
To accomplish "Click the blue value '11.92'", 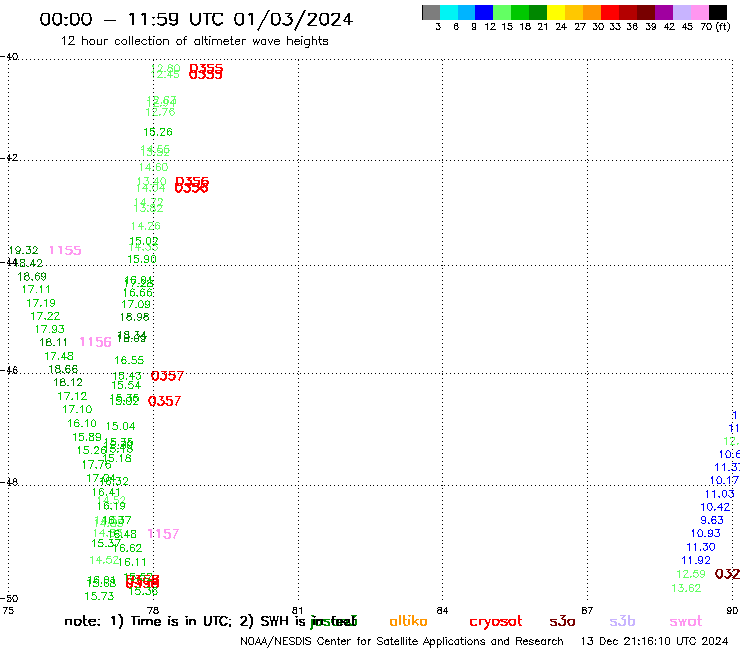I will [696, 560].
